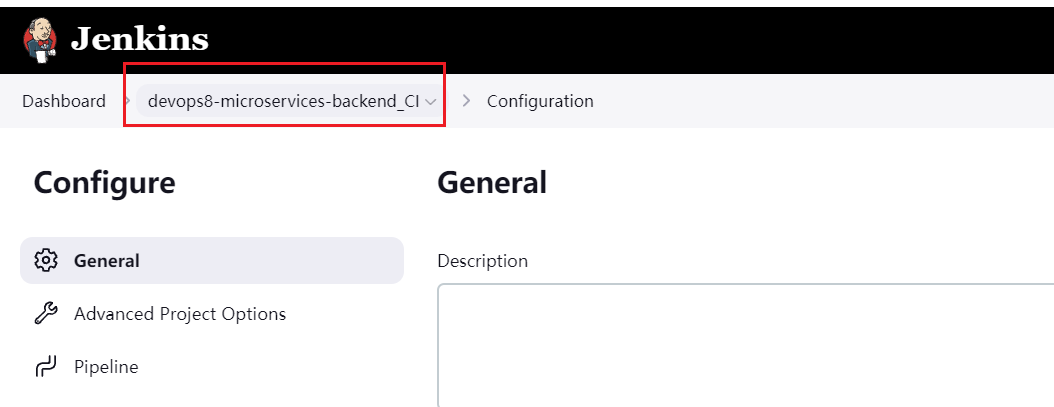This screenshot has height=407, width=1054.
Task: Expand the dropdown chevron beside devops8-microservices-backend_CI
Action: pyautogui.click(x=431, y=102)
